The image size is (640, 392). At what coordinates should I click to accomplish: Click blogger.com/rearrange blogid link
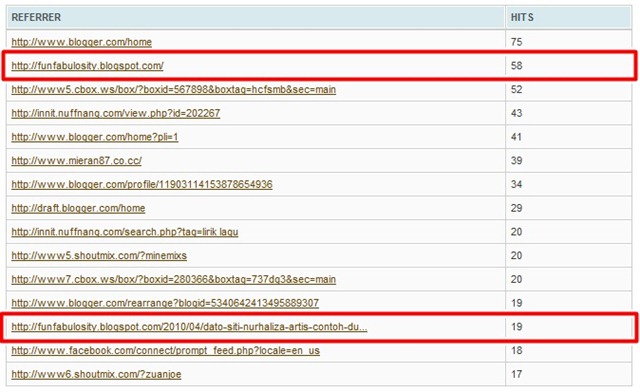165,303
